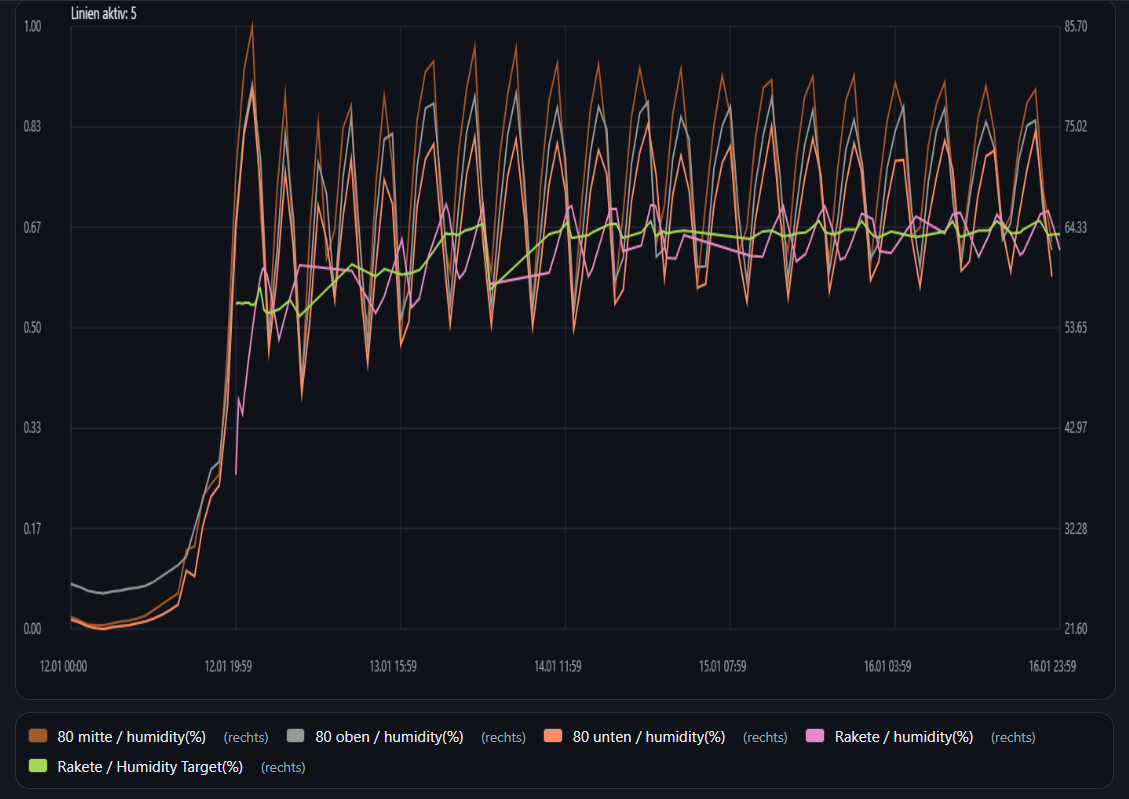Toggle the 80 unten / humidity(%) legend entry
Viewport: 1129px width, 799px height.
pyautogui.click(x=648, y=737)
